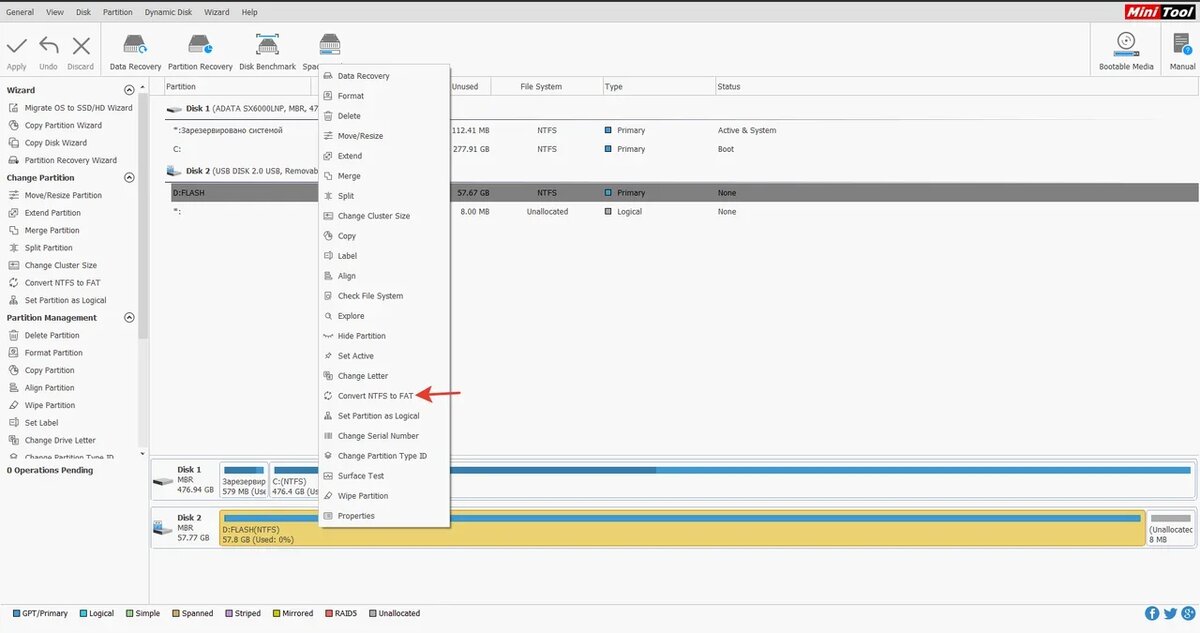Choose Change Drive Letter in sidebar
This screenshot has height=633, width=1200.
52,440
